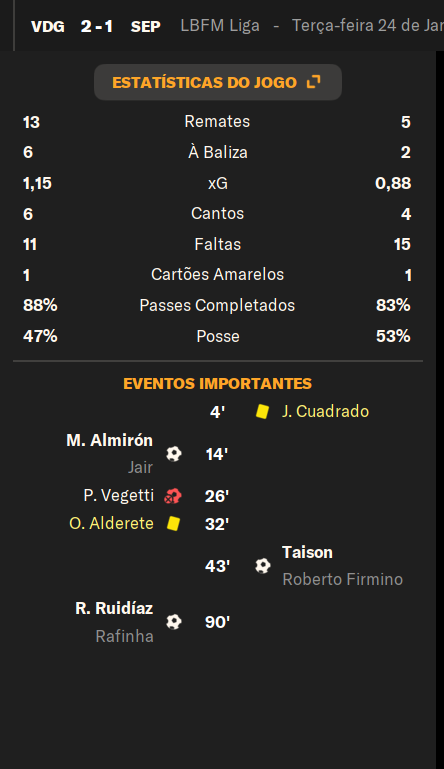This screenshot has width=444, height=769.
Task: Click the SEP team abbreviation in header
Action: click(x=146, y=26)
